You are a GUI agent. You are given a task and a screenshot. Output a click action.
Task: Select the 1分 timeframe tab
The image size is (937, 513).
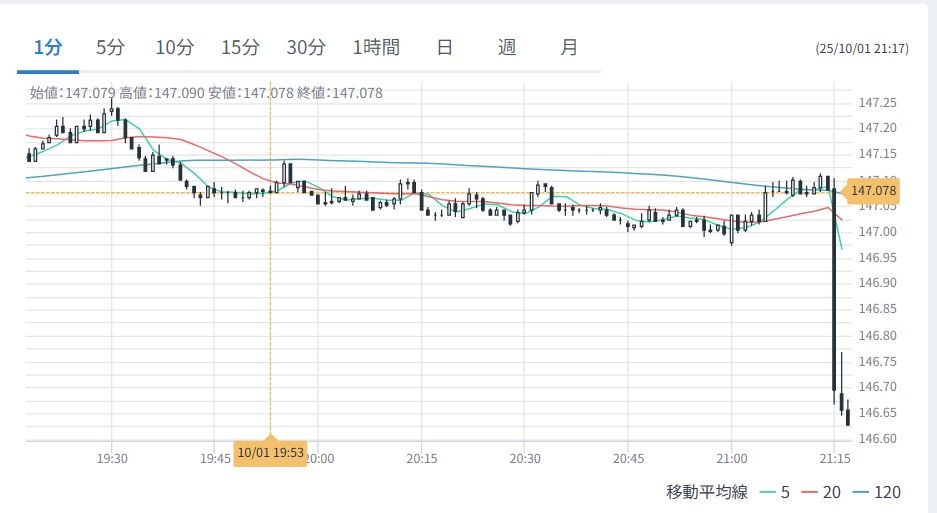[47, 47]
